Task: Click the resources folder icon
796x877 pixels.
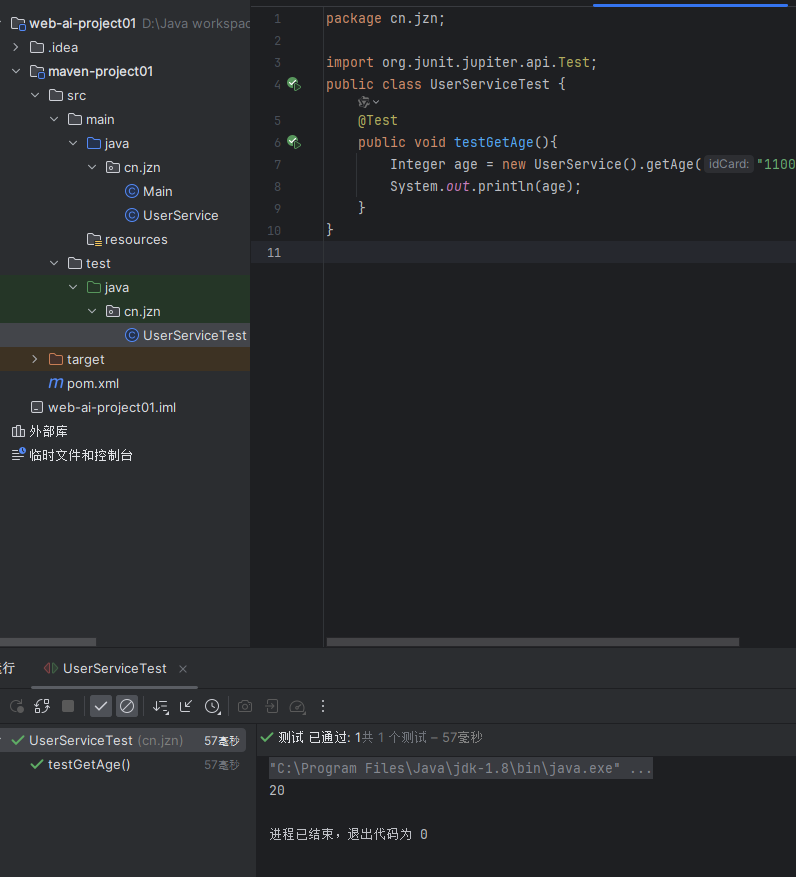Action: (94, 239)
